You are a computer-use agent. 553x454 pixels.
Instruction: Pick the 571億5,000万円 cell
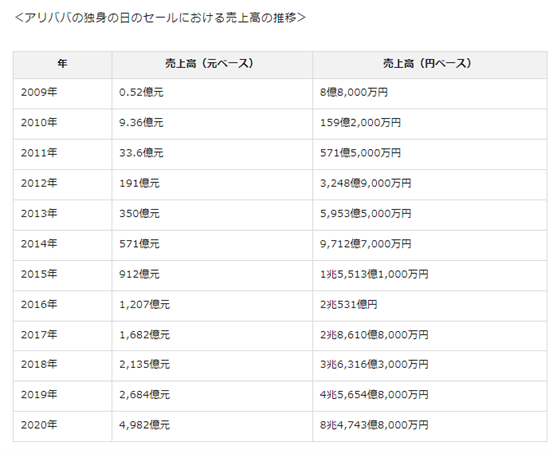click(x=430, y=154)
